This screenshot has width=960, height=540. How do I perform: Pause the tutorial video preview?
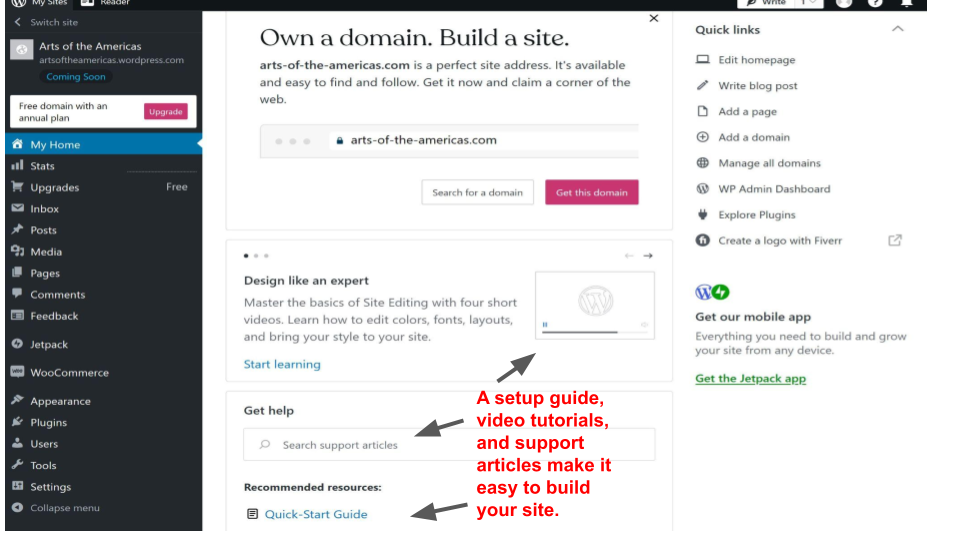pyautogui.click(x=545, y=324)
